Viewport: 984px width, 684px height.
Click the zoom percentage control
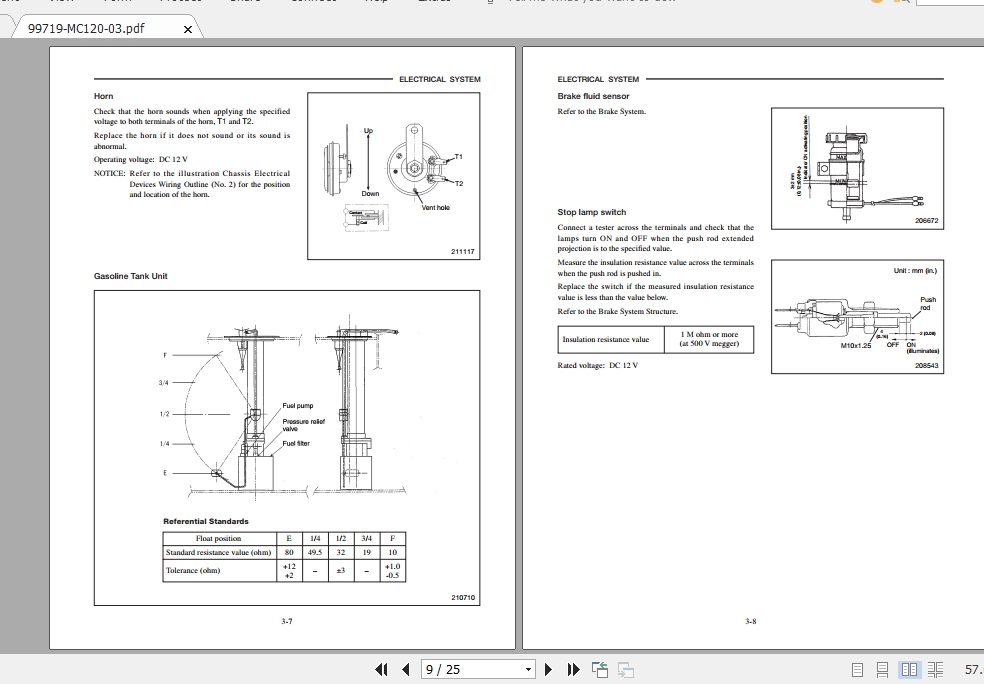coord(970,669)
